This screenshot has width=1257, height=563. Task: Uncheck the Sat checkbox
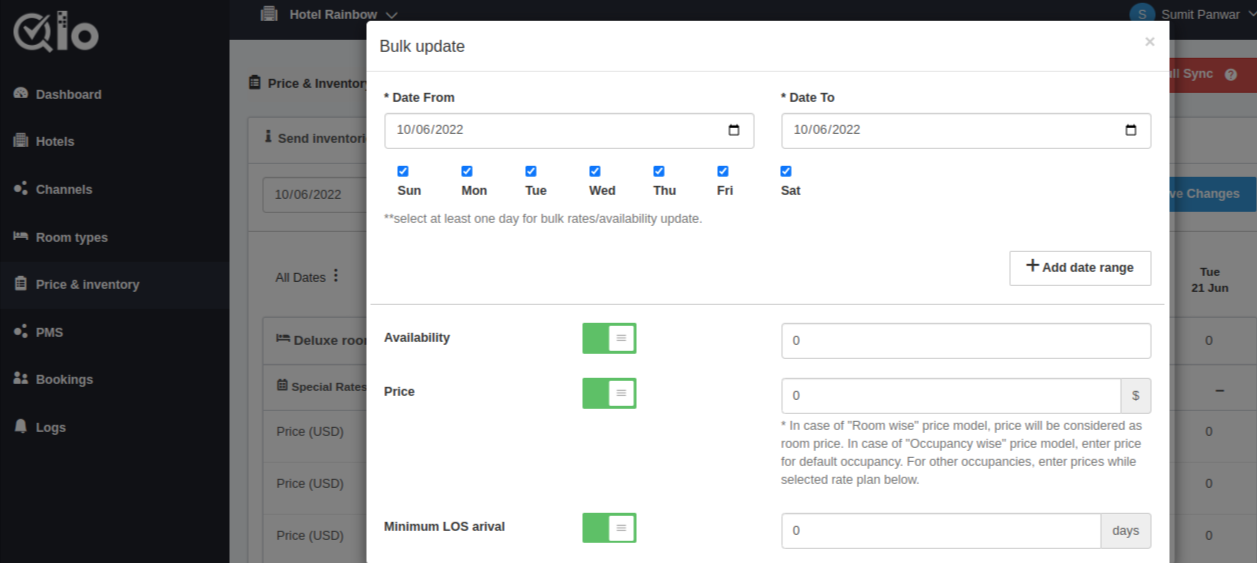pyautogui.click(x=786, y=171)
